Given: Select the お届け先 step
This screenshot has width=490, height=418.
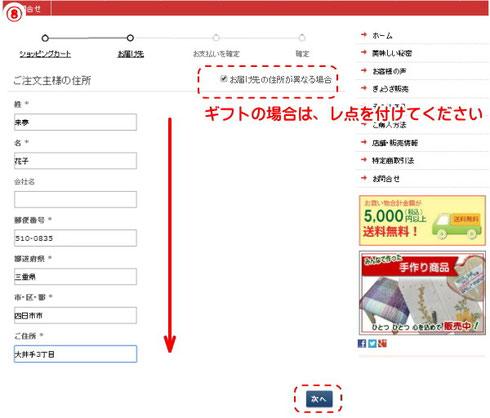Looking at the screenshot, I should tap(130, 54).
